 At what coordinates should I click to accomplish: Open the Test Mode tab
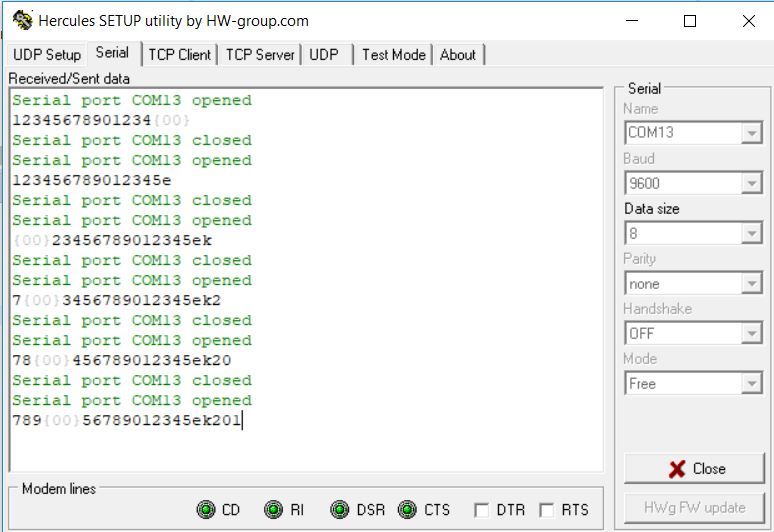[394, 54]
